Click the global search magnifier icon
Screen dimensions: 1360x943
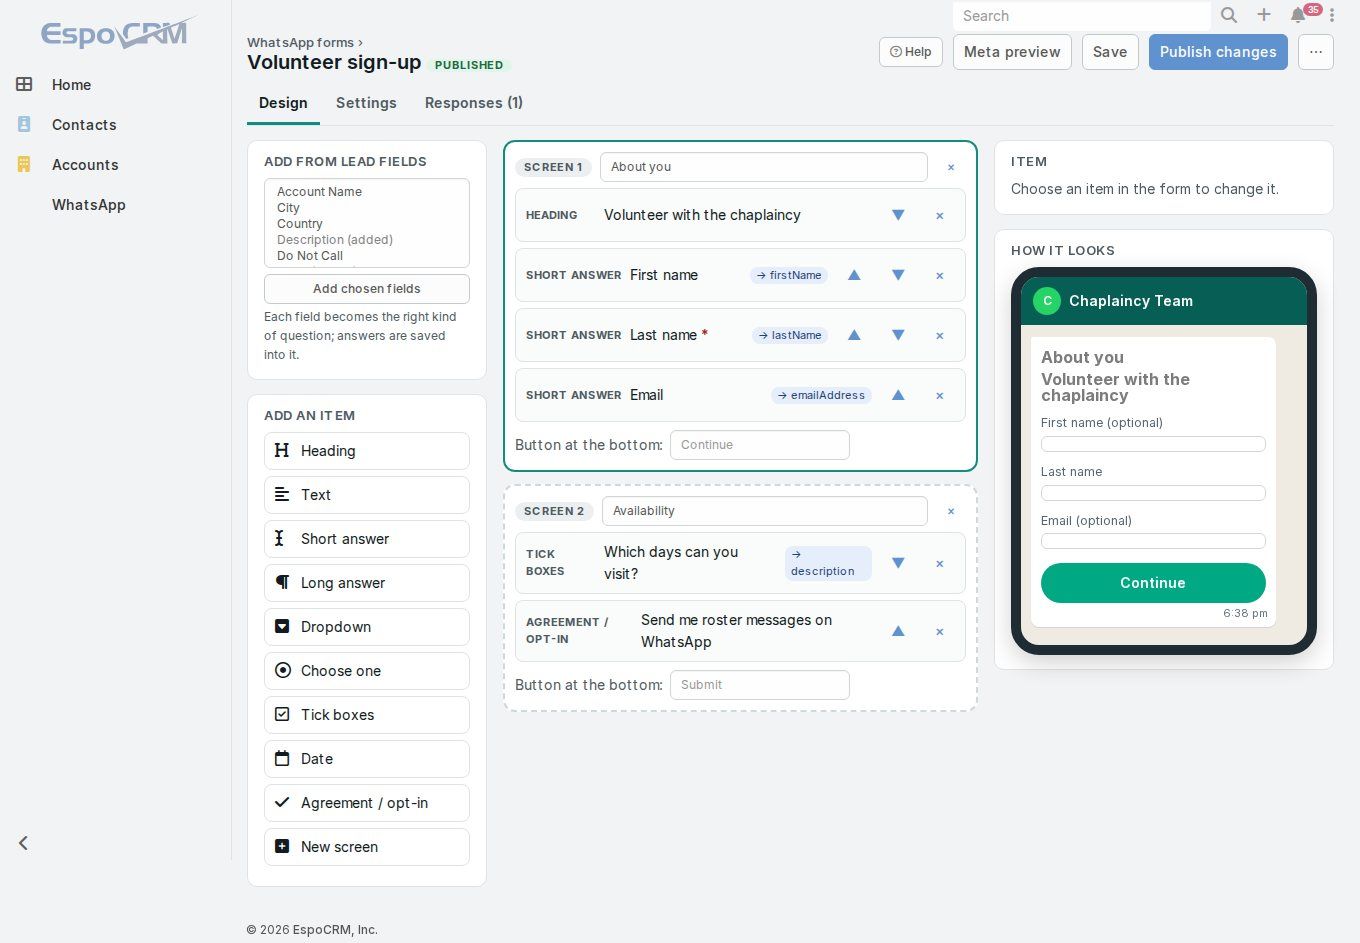1229,15
